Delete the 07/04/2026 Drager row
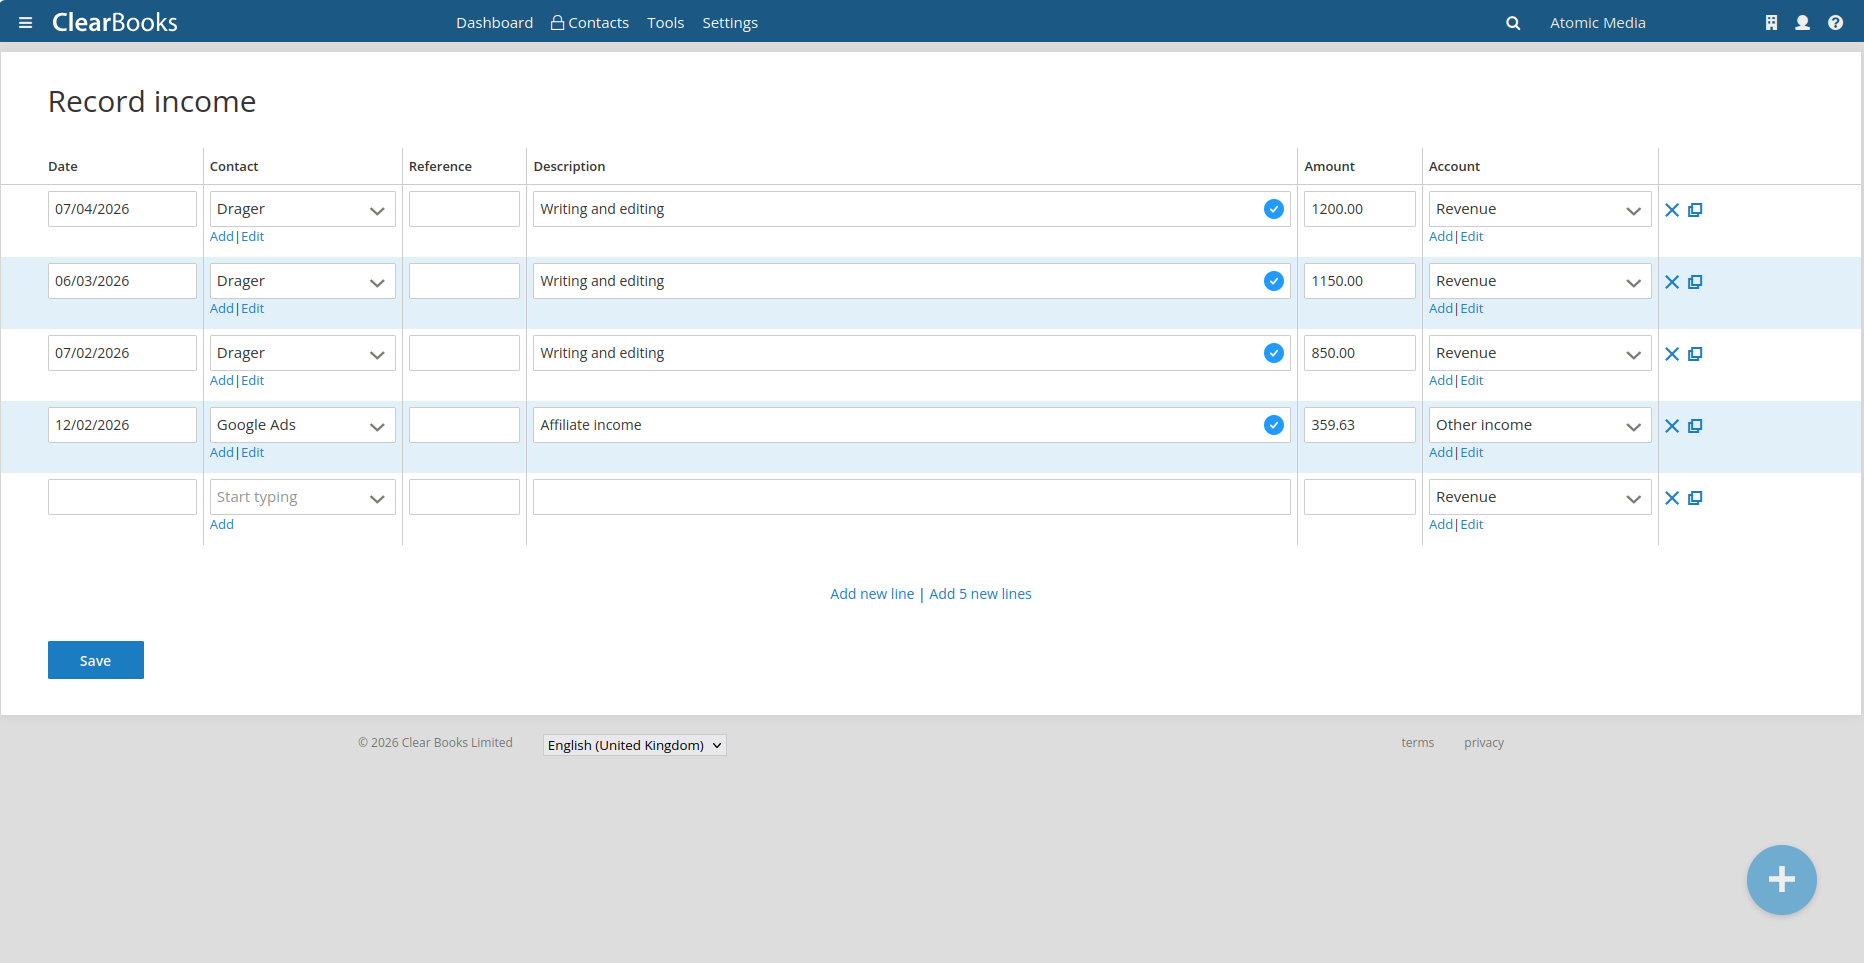 coord(1671,210)
